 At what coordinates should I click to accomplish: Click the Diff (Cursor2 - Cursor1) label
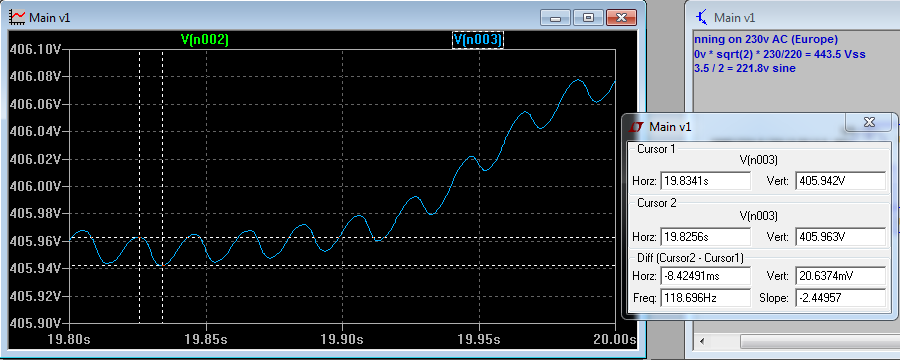tap(690, 258)
